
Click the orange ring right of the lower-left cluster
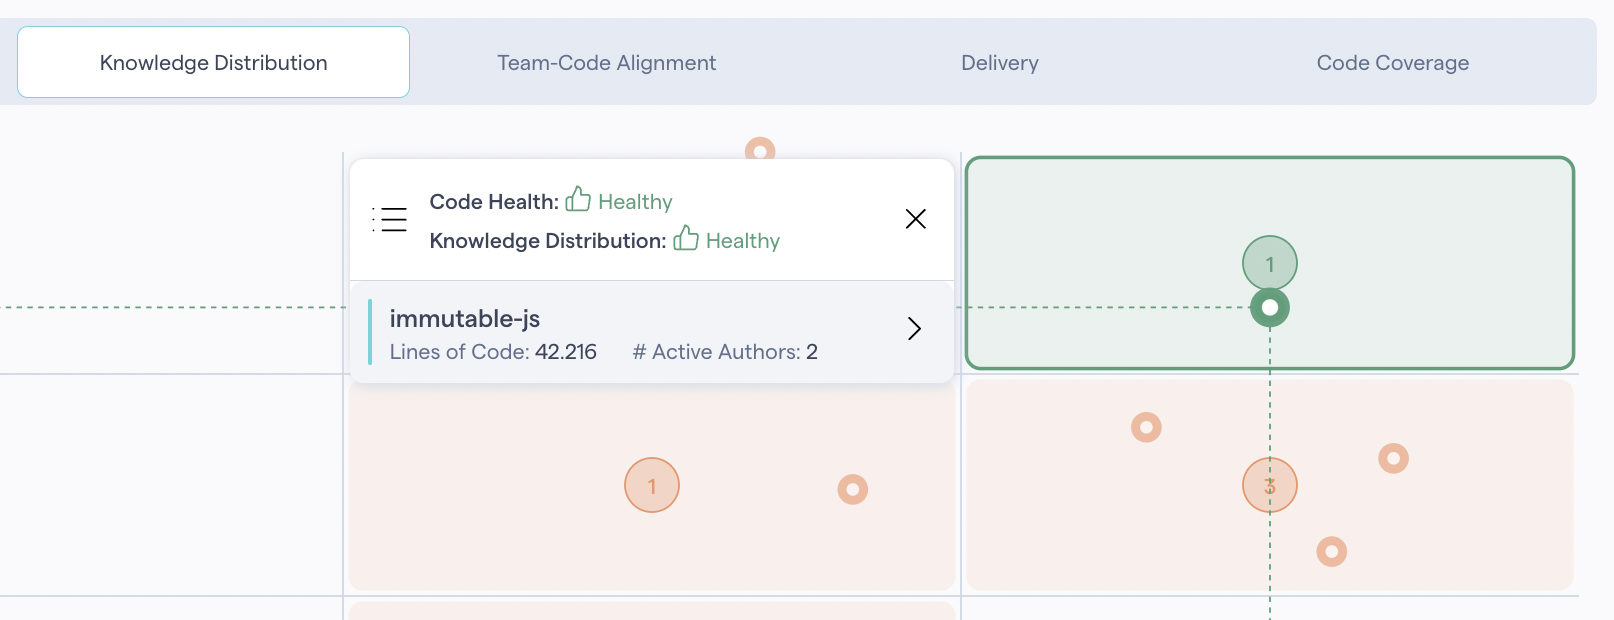pos(852,489)
